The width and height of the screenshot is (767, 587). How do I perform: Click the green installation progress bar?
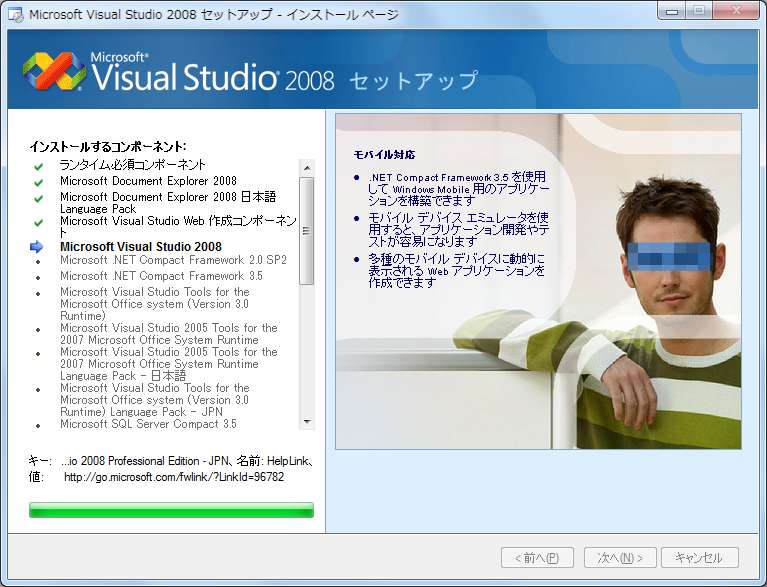pyautogui.click(x=171, y=510)
